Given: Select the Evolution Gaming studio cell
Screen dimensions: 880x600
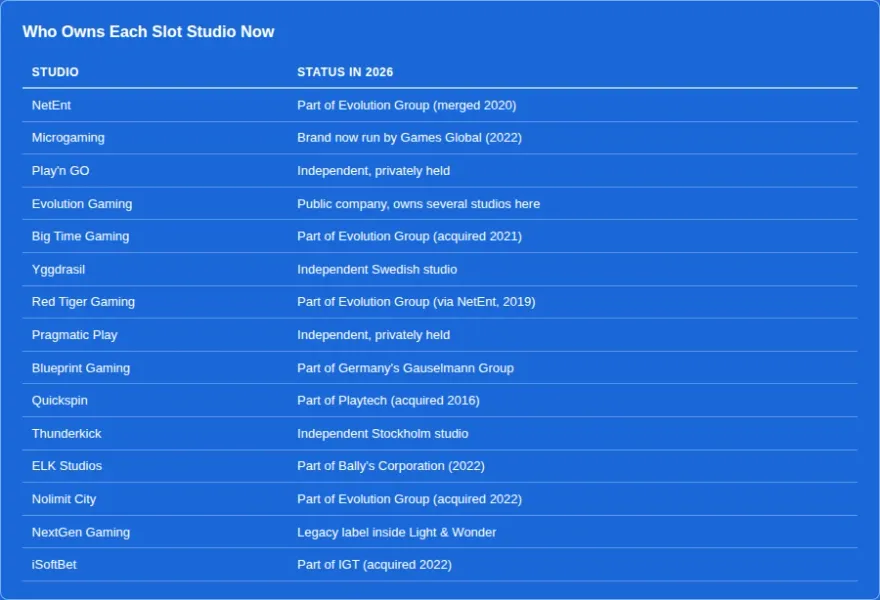Looking at the screenshot, I should click(x=82, y=204).
